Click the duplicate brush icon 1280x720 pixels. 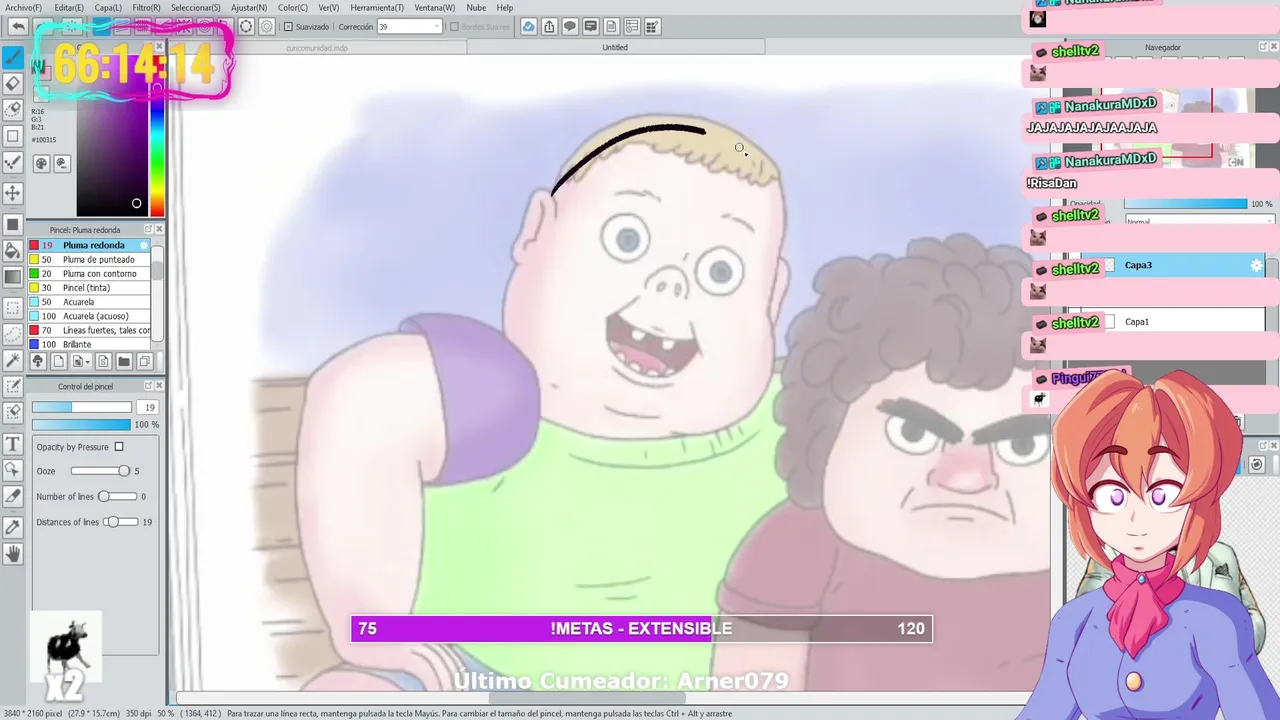[x=144, y=361]
